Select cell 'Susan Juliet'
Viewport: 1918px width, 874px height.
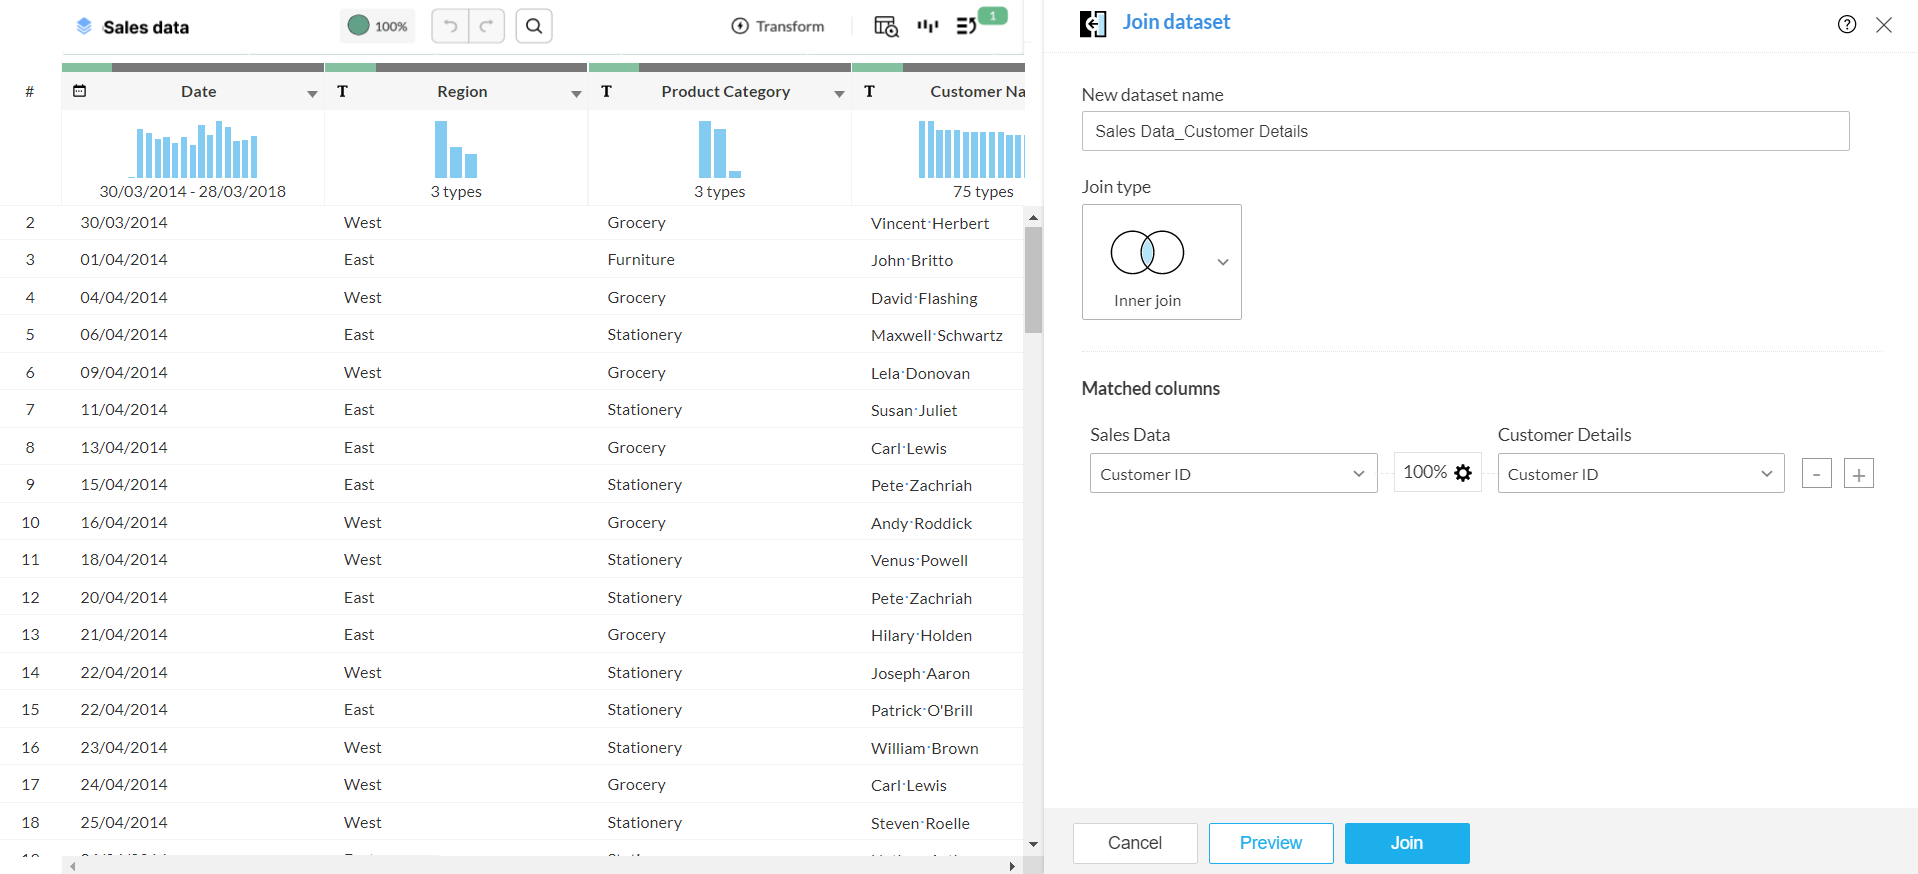click(x=914, y=410)
